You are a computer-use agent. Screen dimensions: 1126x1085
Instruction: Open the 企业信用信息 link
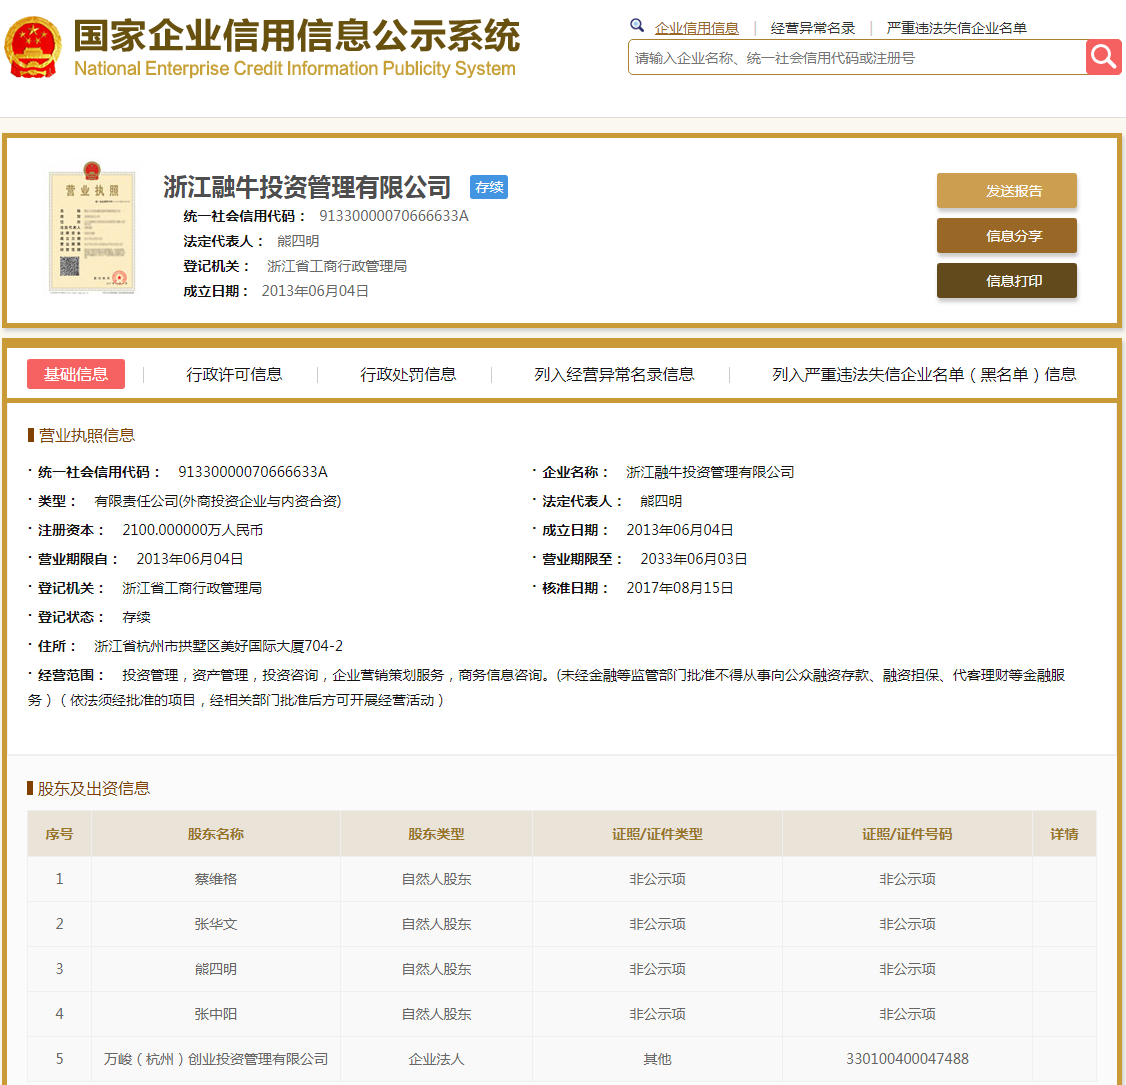697,27
